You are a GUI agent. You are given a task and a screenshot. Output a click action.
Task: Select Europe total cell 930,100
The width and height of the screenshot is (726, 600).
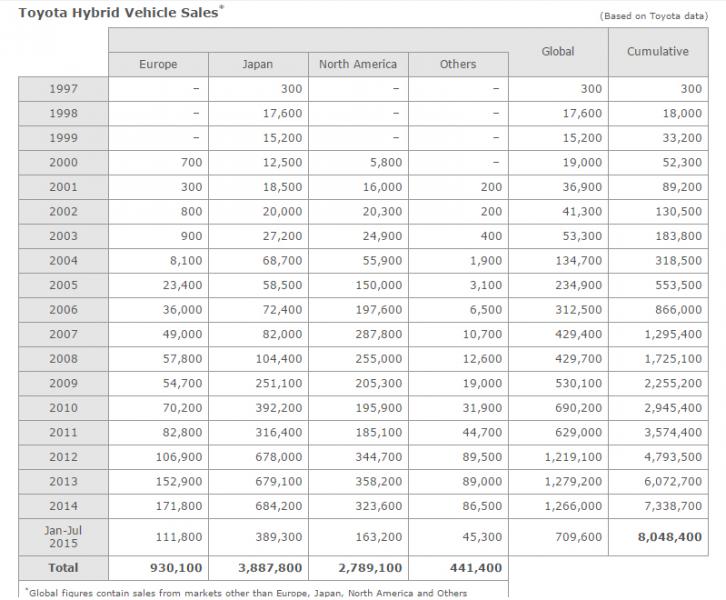(176, 567)
